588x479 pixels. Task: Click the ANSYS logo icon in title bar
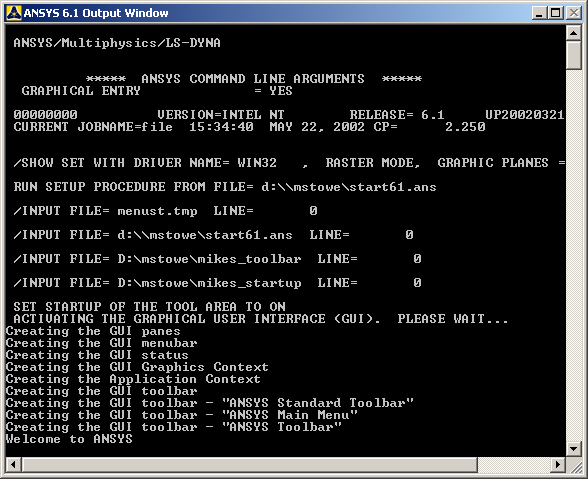tap(14, 13)
